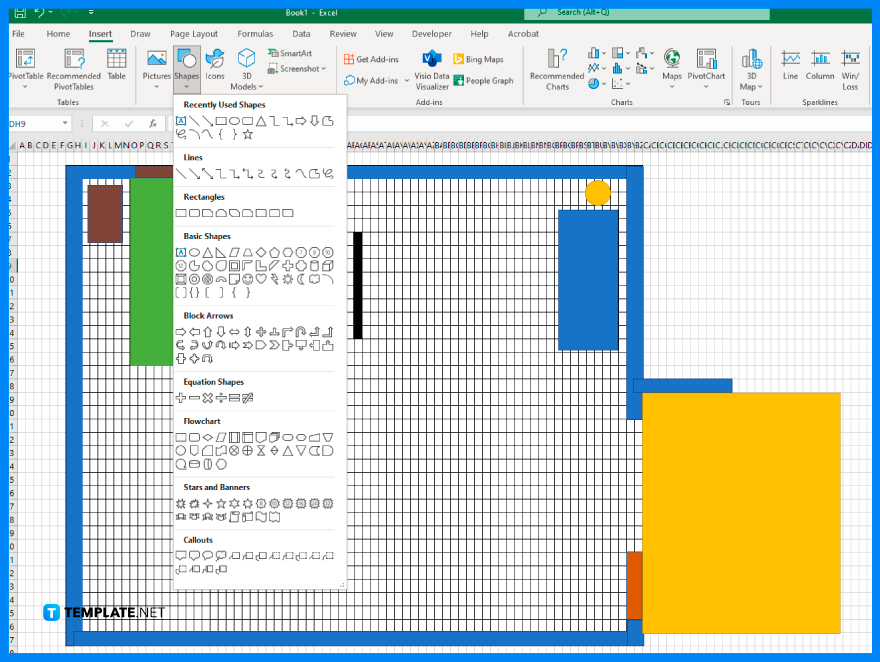The height and width of the screenshot is (662, 880).
Task: Pick the smiley face basic shape
Action: tap(248, 279)
